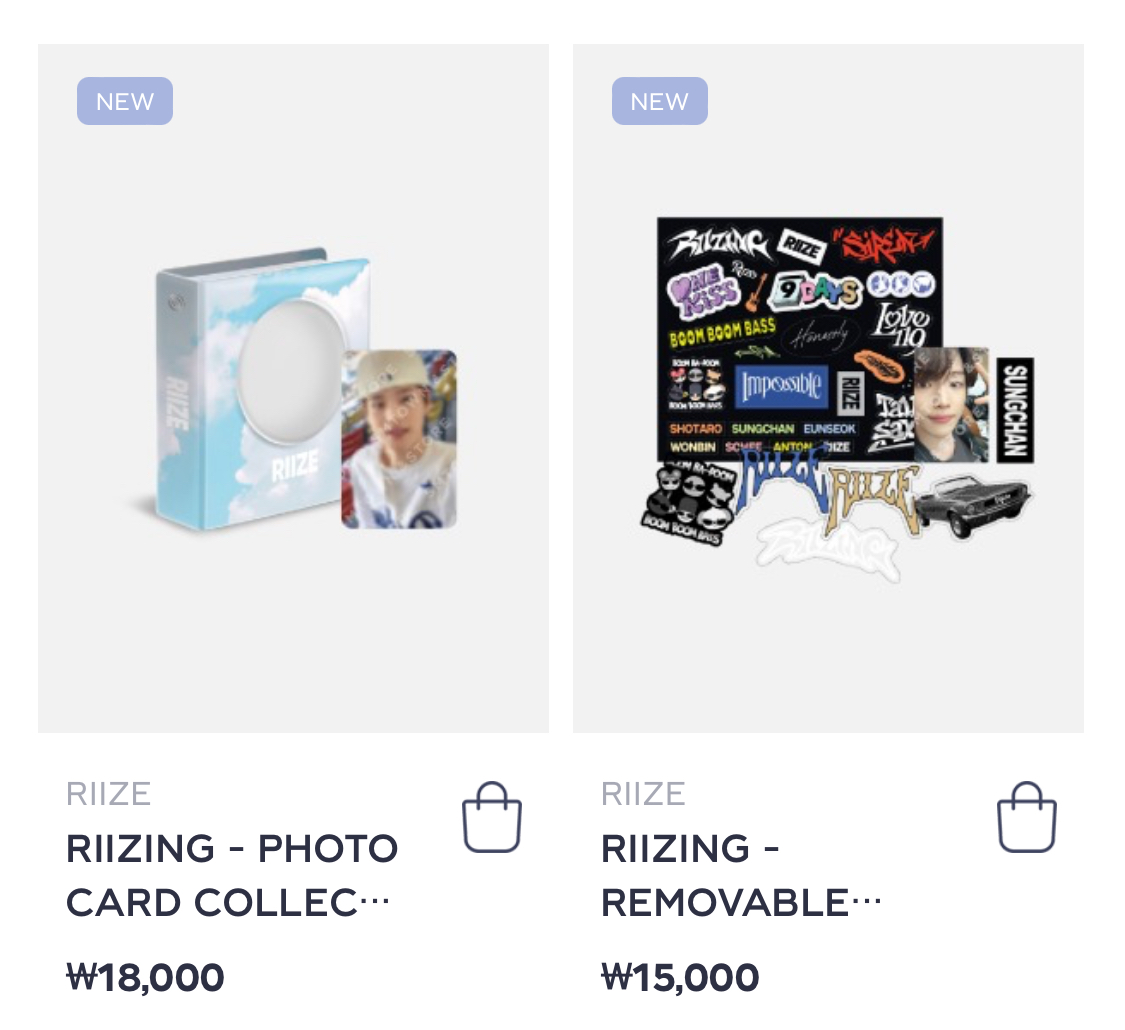Click the convertible car sticker
This screenshot has height=1030, width=1125.
974,504
